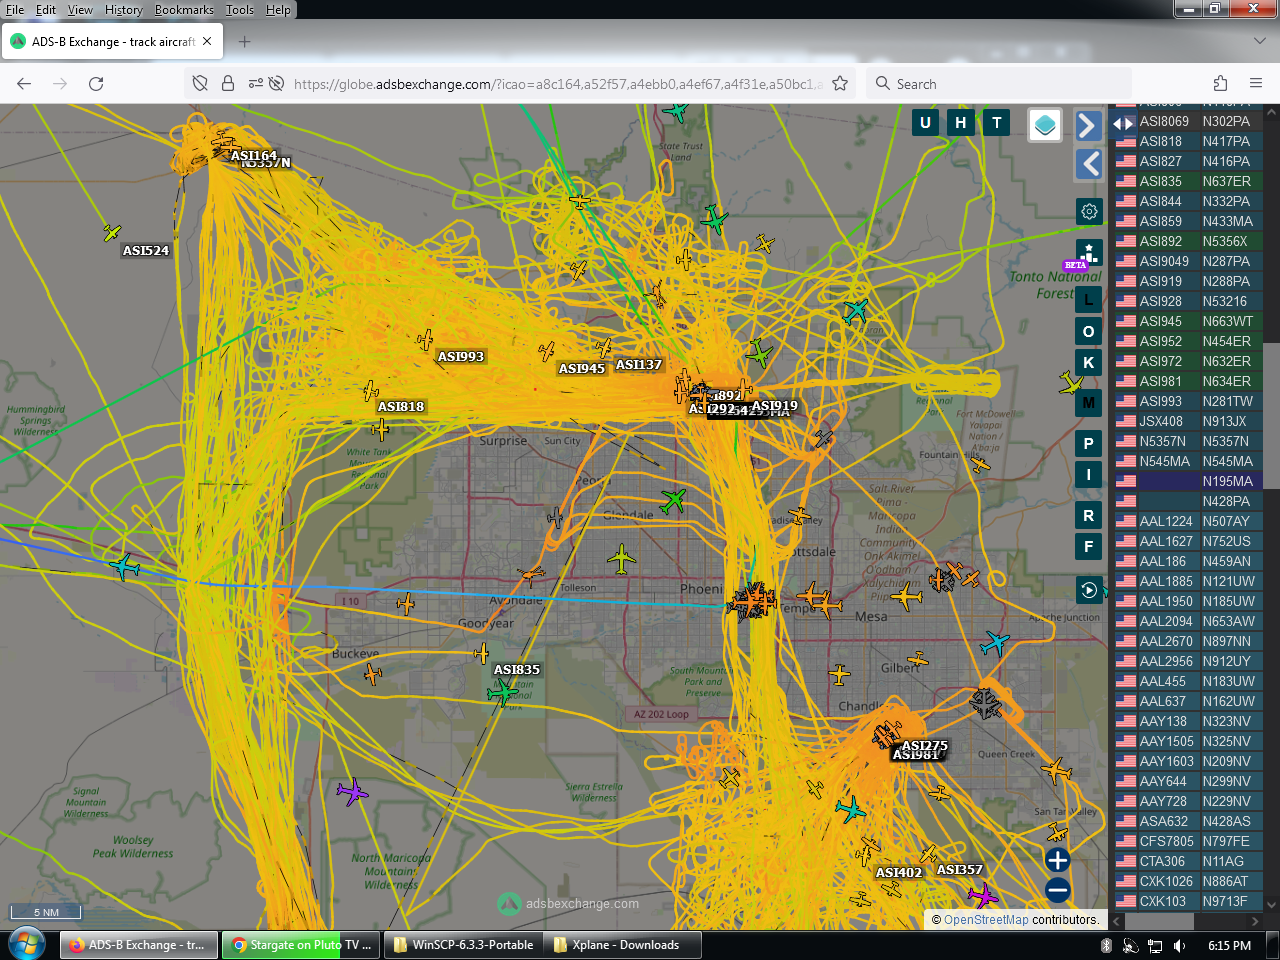Toggle the L labels button
The width and height of the screenshot is (1280, 960).
(1089, 299)
